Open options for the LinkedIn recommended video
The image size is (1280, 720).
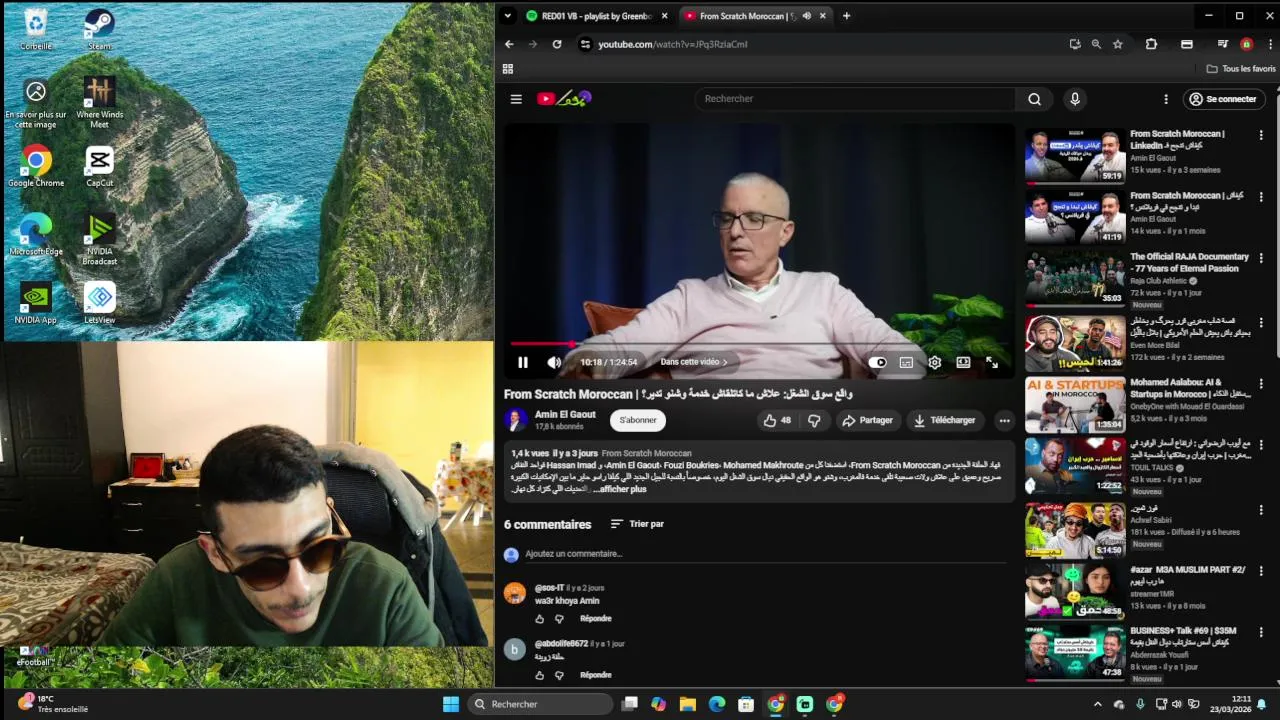point(1262,136)
